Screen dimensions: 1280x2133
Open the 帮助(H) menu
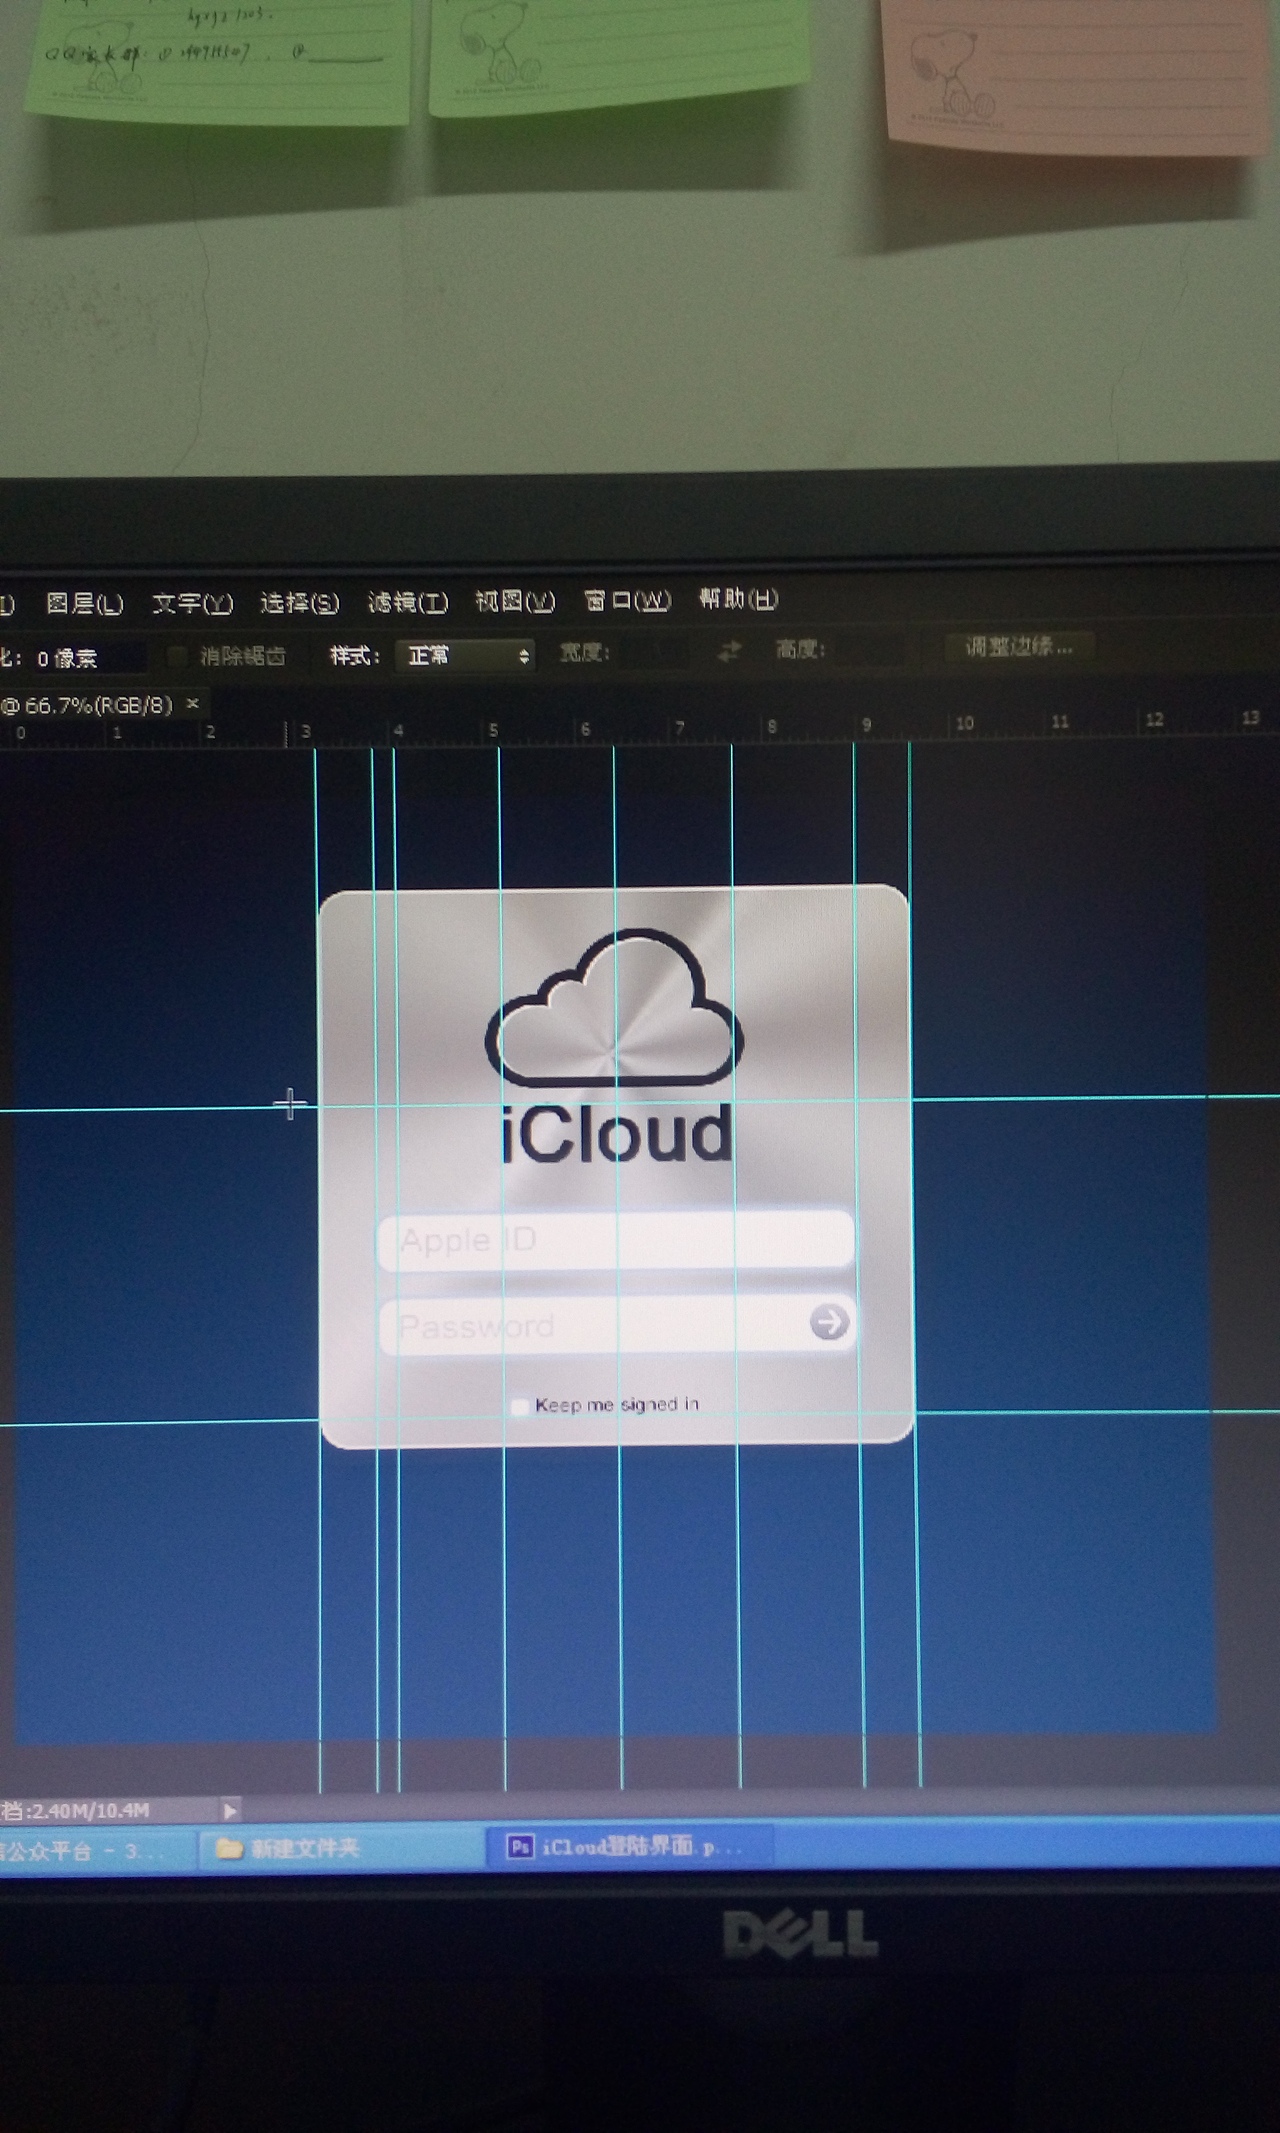738,599
